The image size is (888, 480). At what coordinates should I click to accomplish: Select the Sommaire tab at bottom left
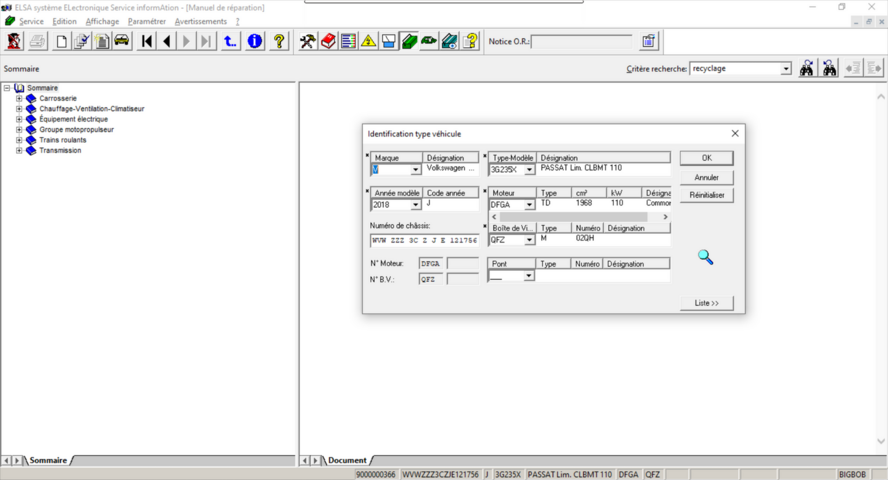click(x=48, y=460)
